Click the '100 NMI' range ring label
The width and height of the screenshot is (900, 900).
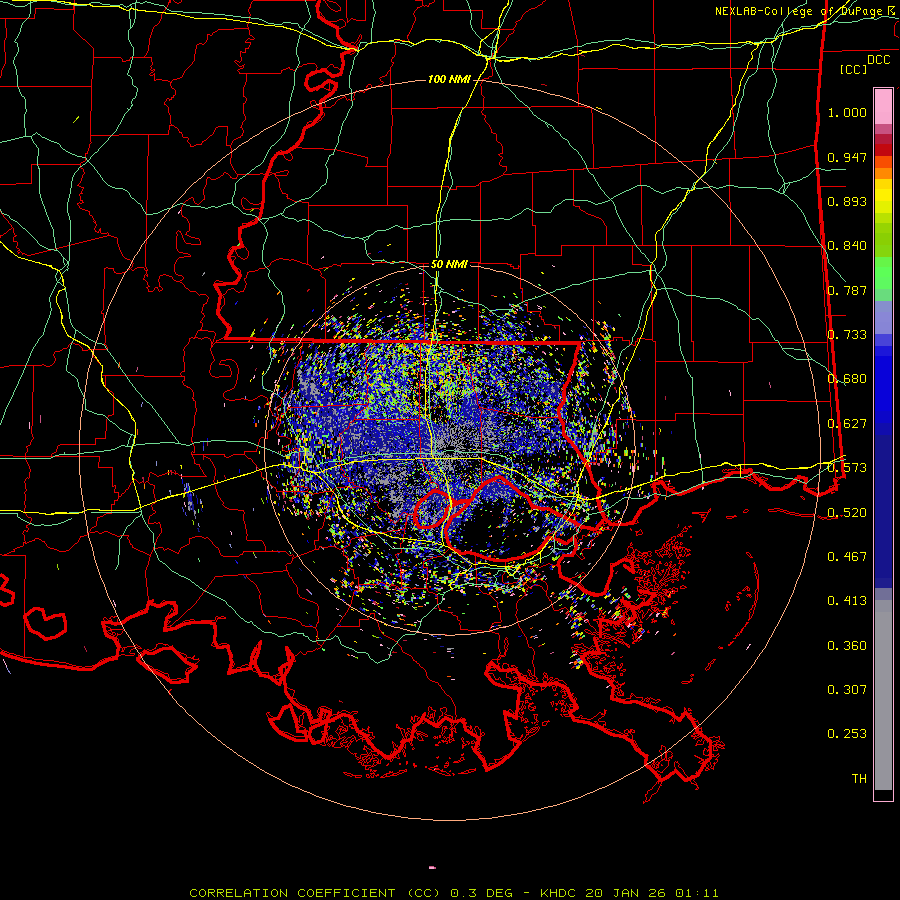(449, 79)
